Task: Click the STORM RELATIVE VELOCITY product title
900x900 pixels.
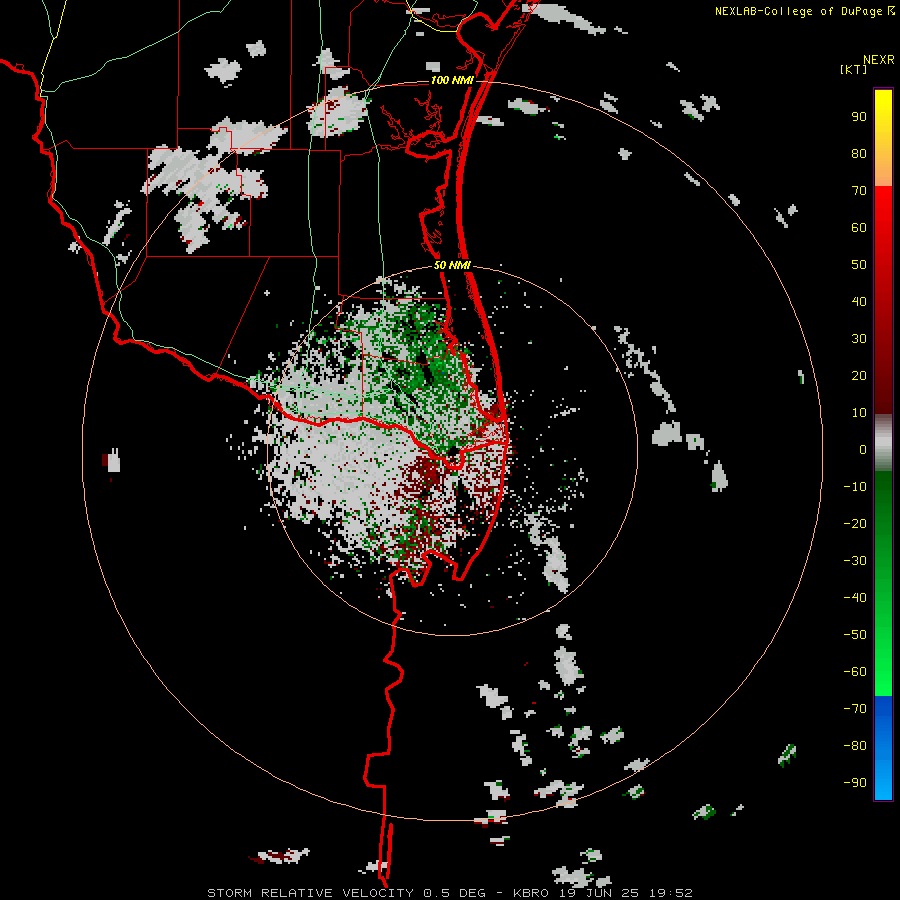Action: [x=310, y=893]
